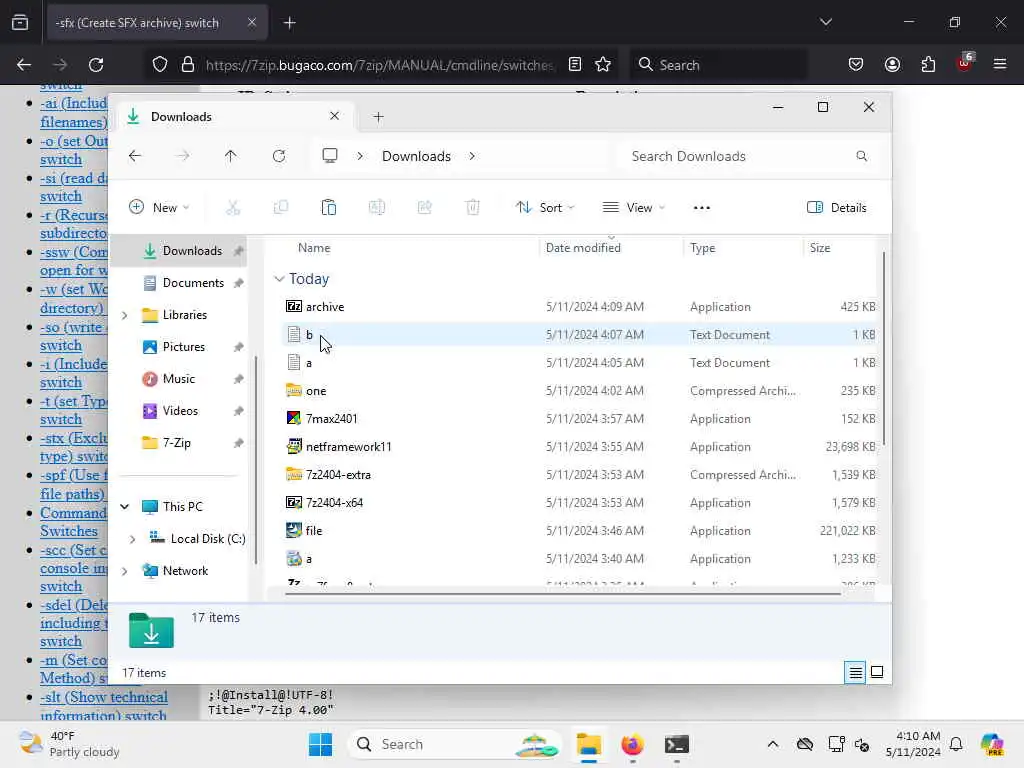The image size is (1024, 768).
Task: Show hidden system tray icons
Action: click(773, 744)
